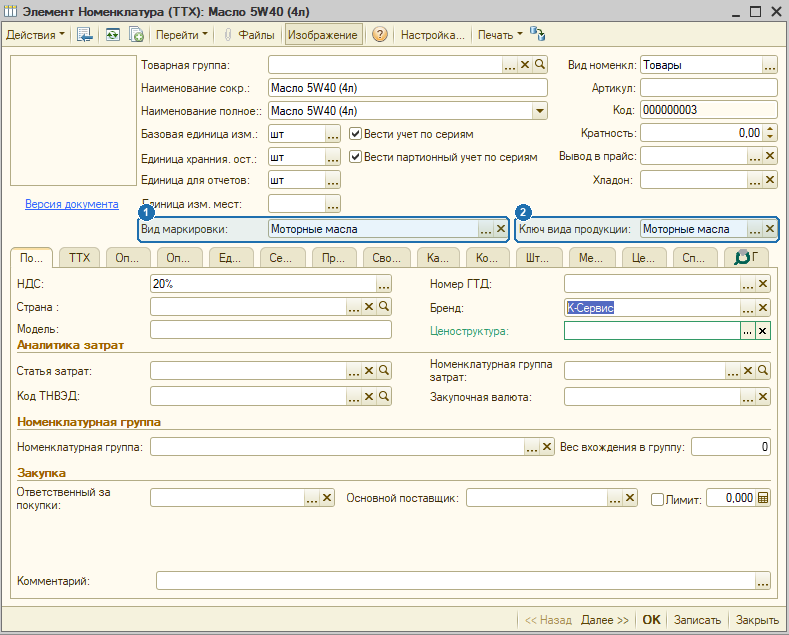Clear the Номер ГТД field

coord(763,284)
